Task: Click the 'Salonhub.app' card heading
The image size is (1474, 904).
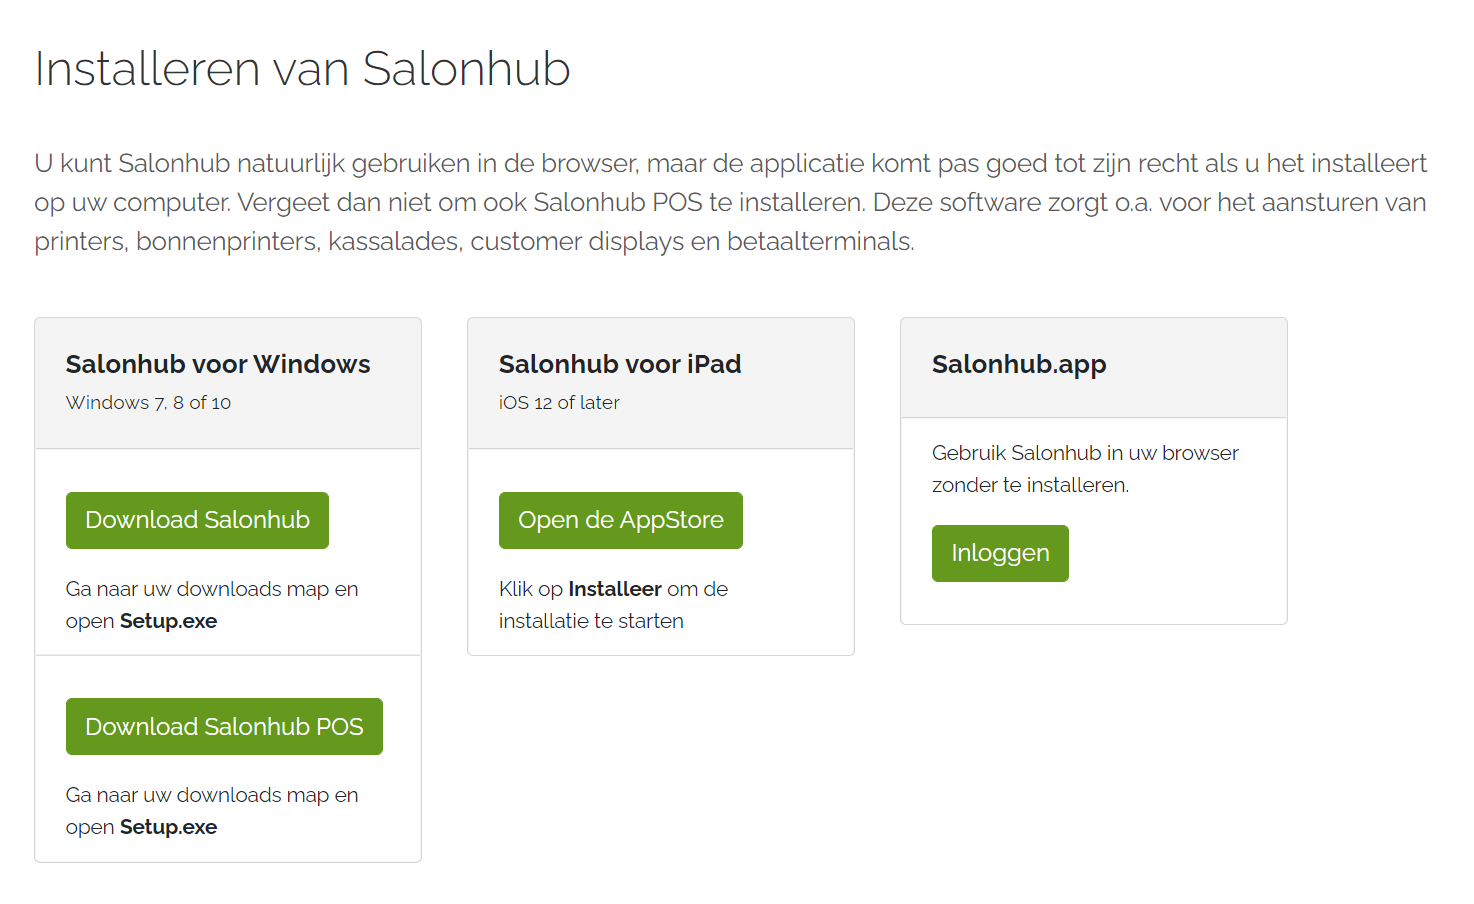Action: [x=1019, y=364]
